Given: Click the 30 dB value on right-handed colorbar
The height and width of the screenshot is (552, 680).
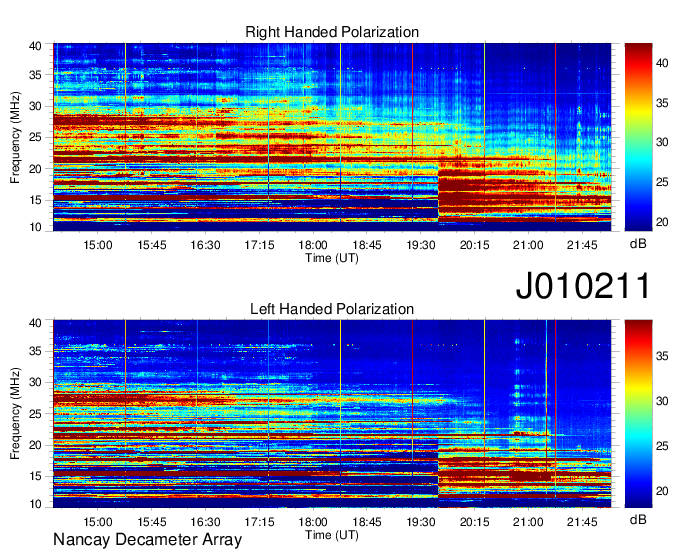Looking at the screenshot, I should click(x=662, y=142).
